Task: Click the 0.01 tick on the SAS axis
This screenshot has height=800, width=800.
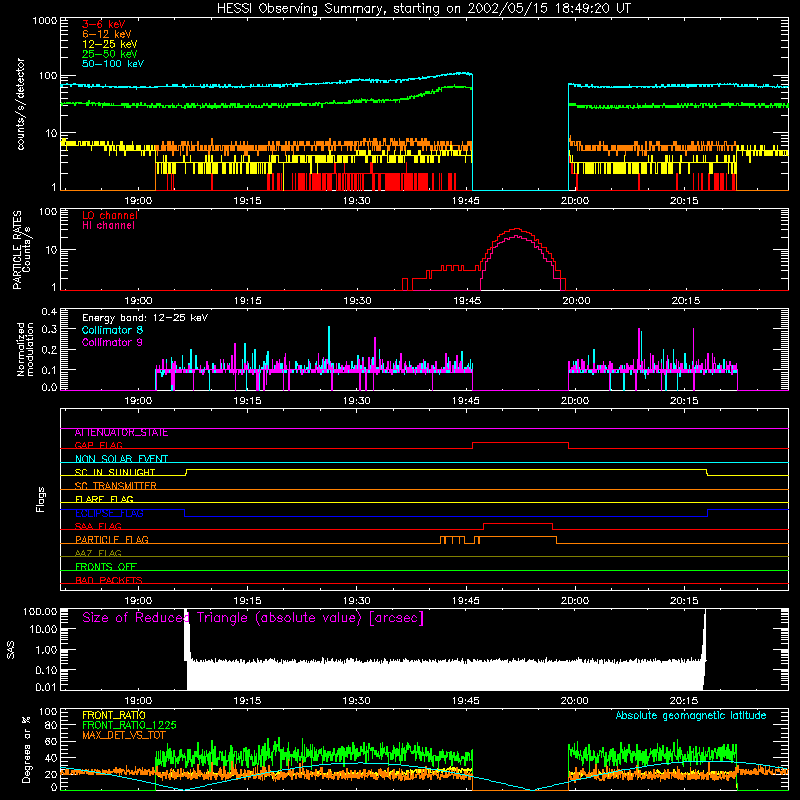Action: 46,687
